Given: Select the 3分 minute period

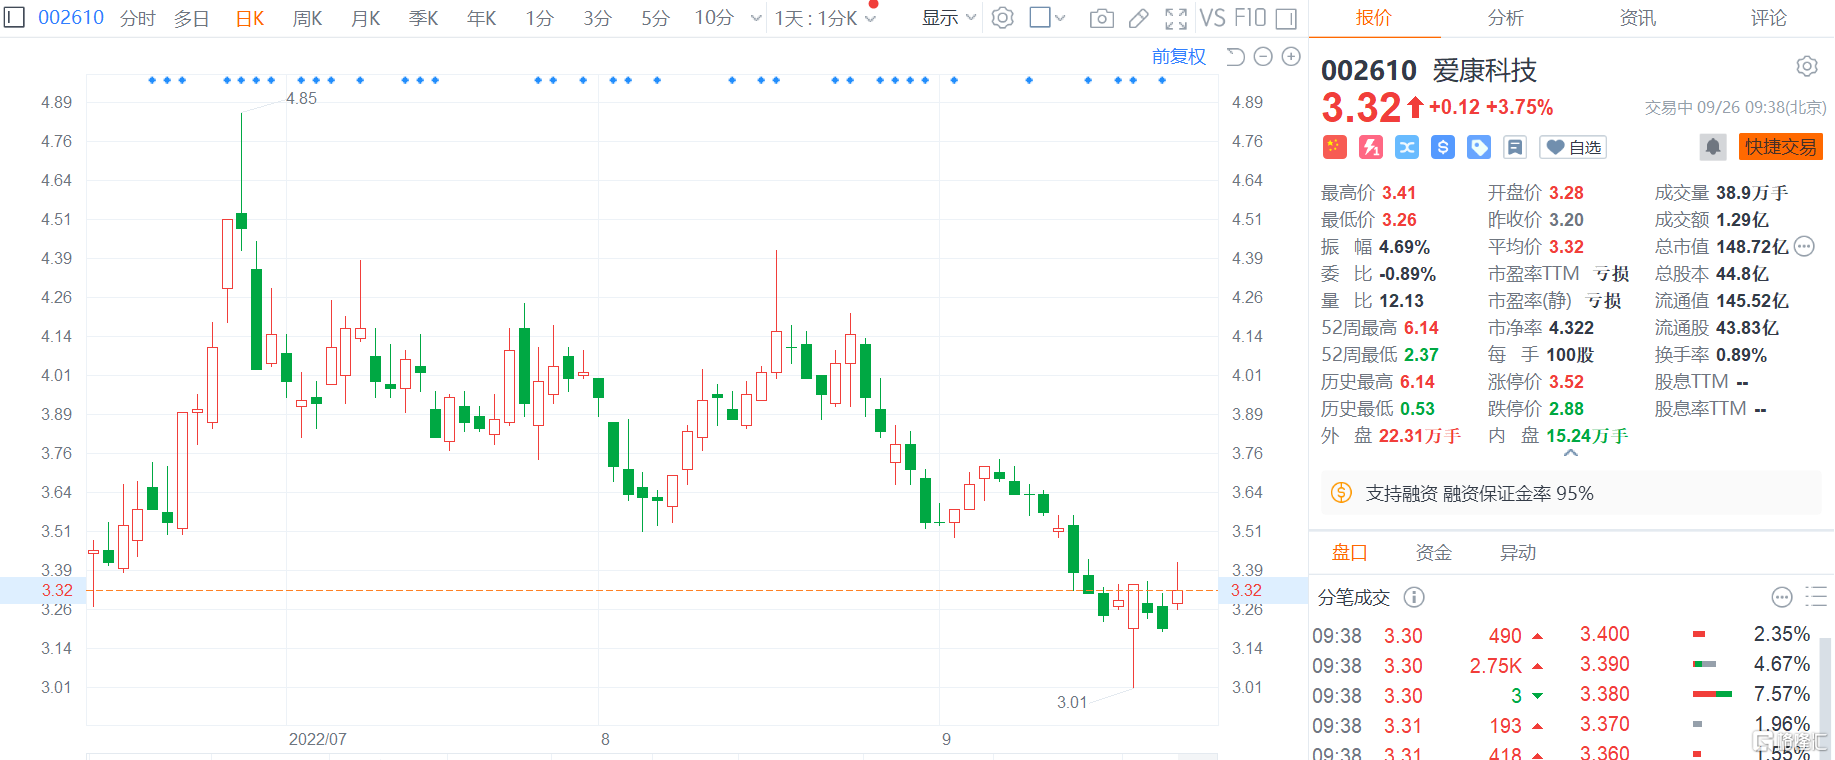Looking at the screenshot, I should pyautogui.click(x=597, y=18).
